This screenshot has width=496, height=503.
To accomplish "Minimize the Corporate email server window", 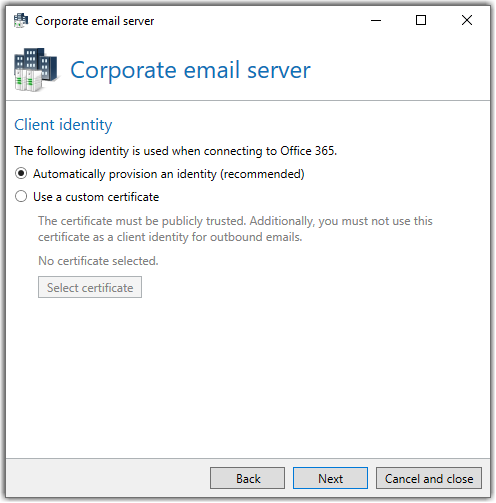I will [x=376, y=21].
